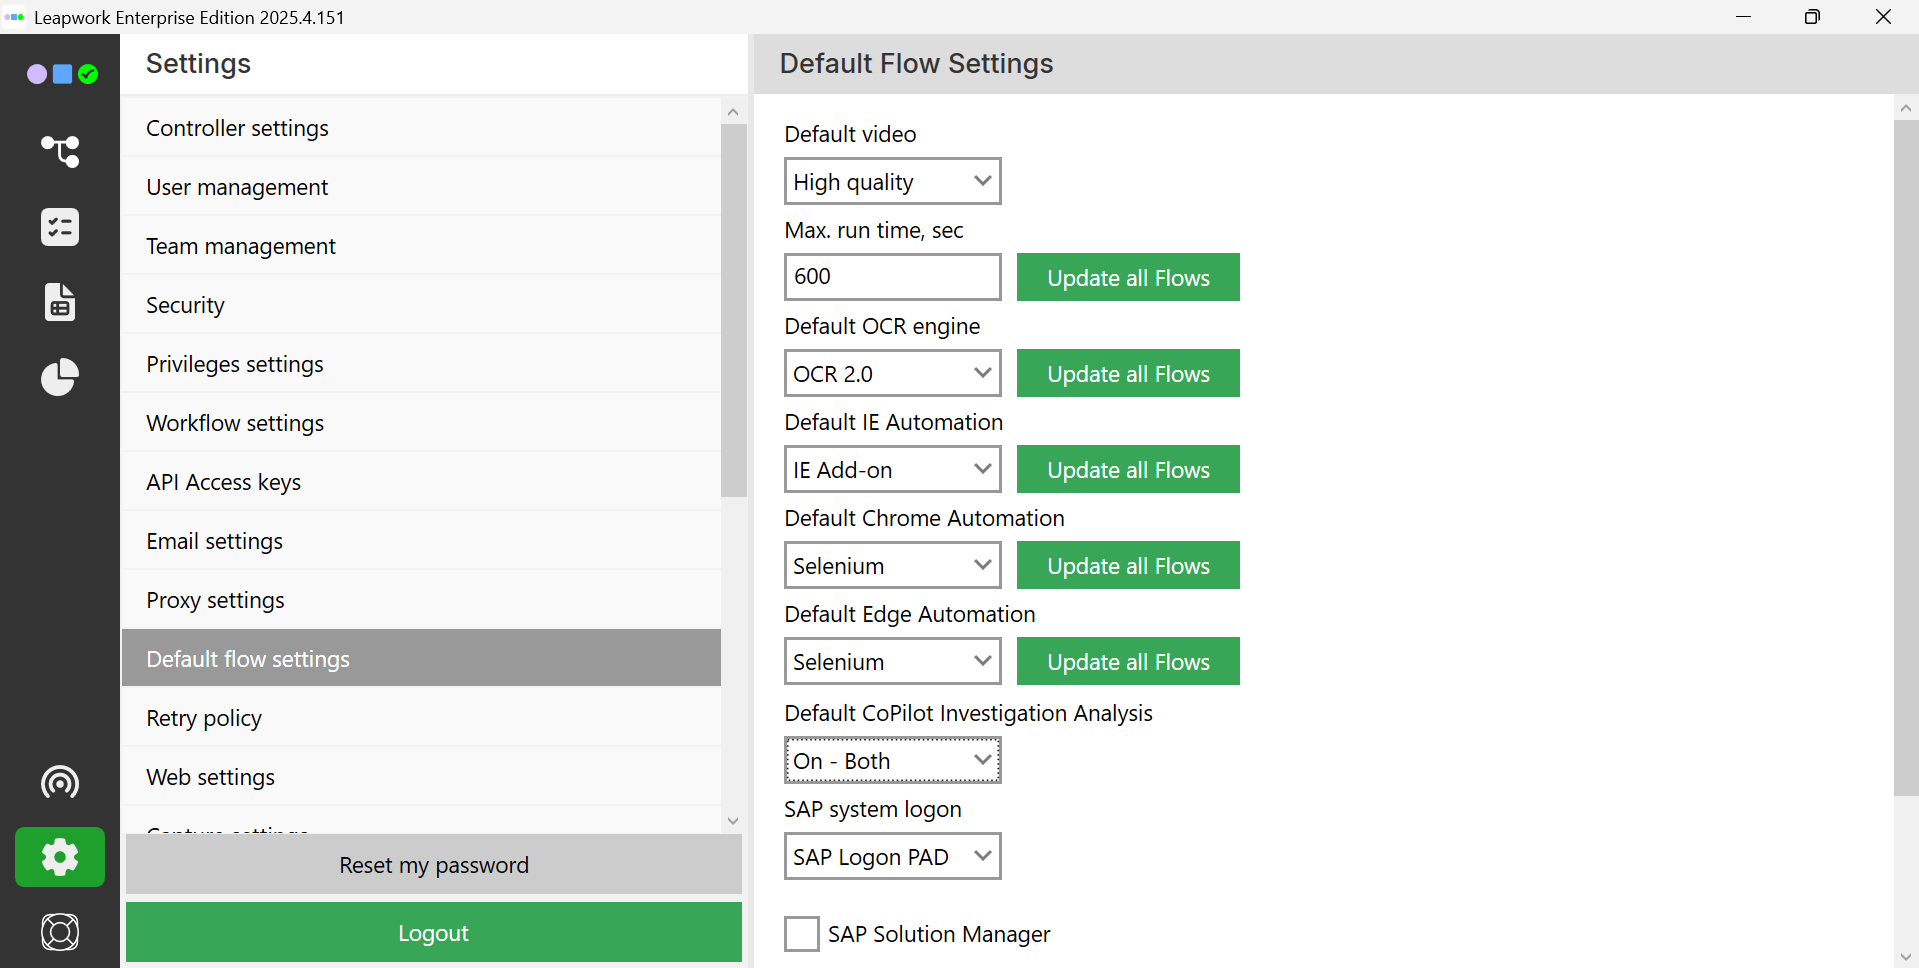Viewport: 1919px width, 968px height.
Task: Click the Leapwork logo icon
Action: pyautogui.click(x=61, y=74)
